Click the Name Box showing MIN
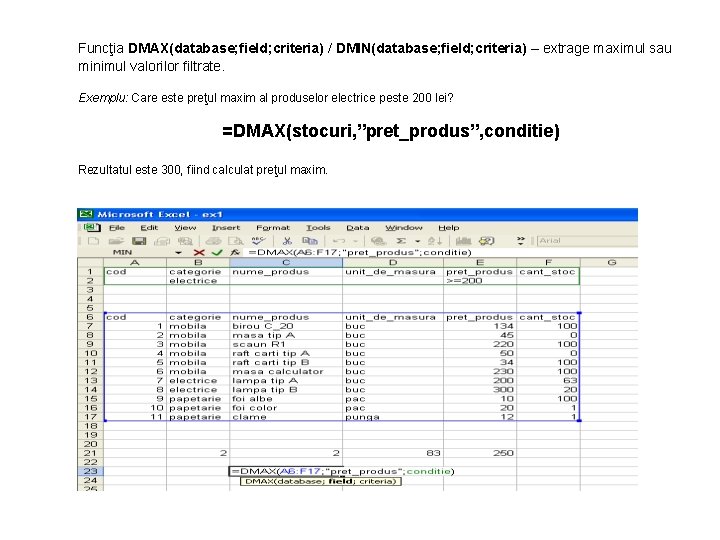The width and height of the screenshot is (720, 540). [x=122, y=253]
